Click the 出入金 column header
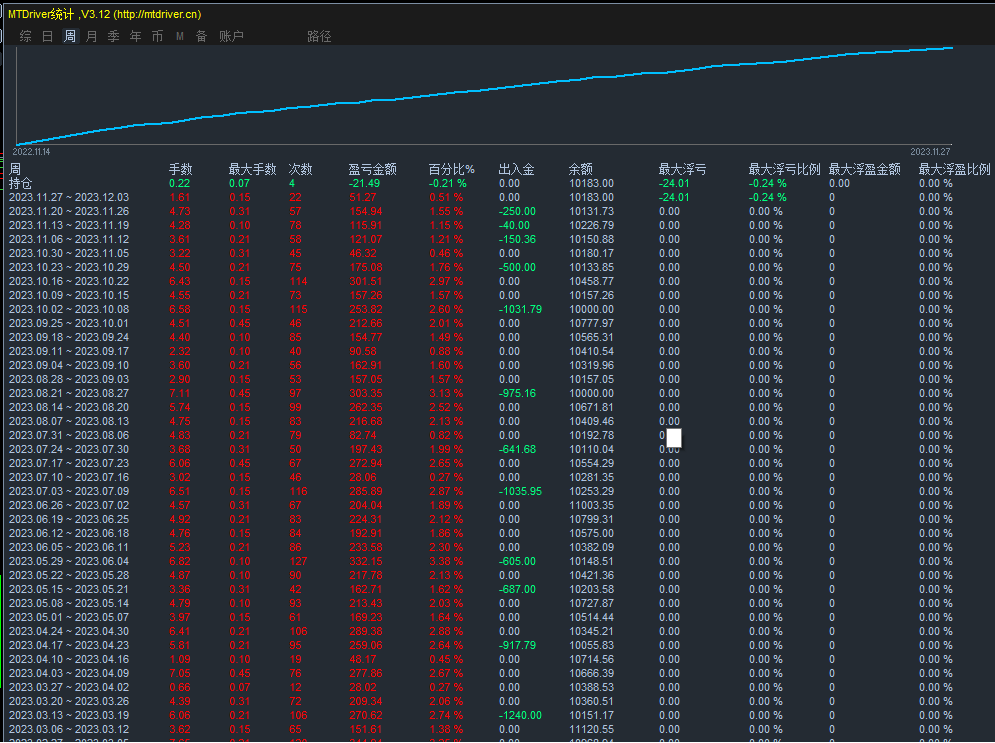 pyautogui.click(x=516, y=170)
